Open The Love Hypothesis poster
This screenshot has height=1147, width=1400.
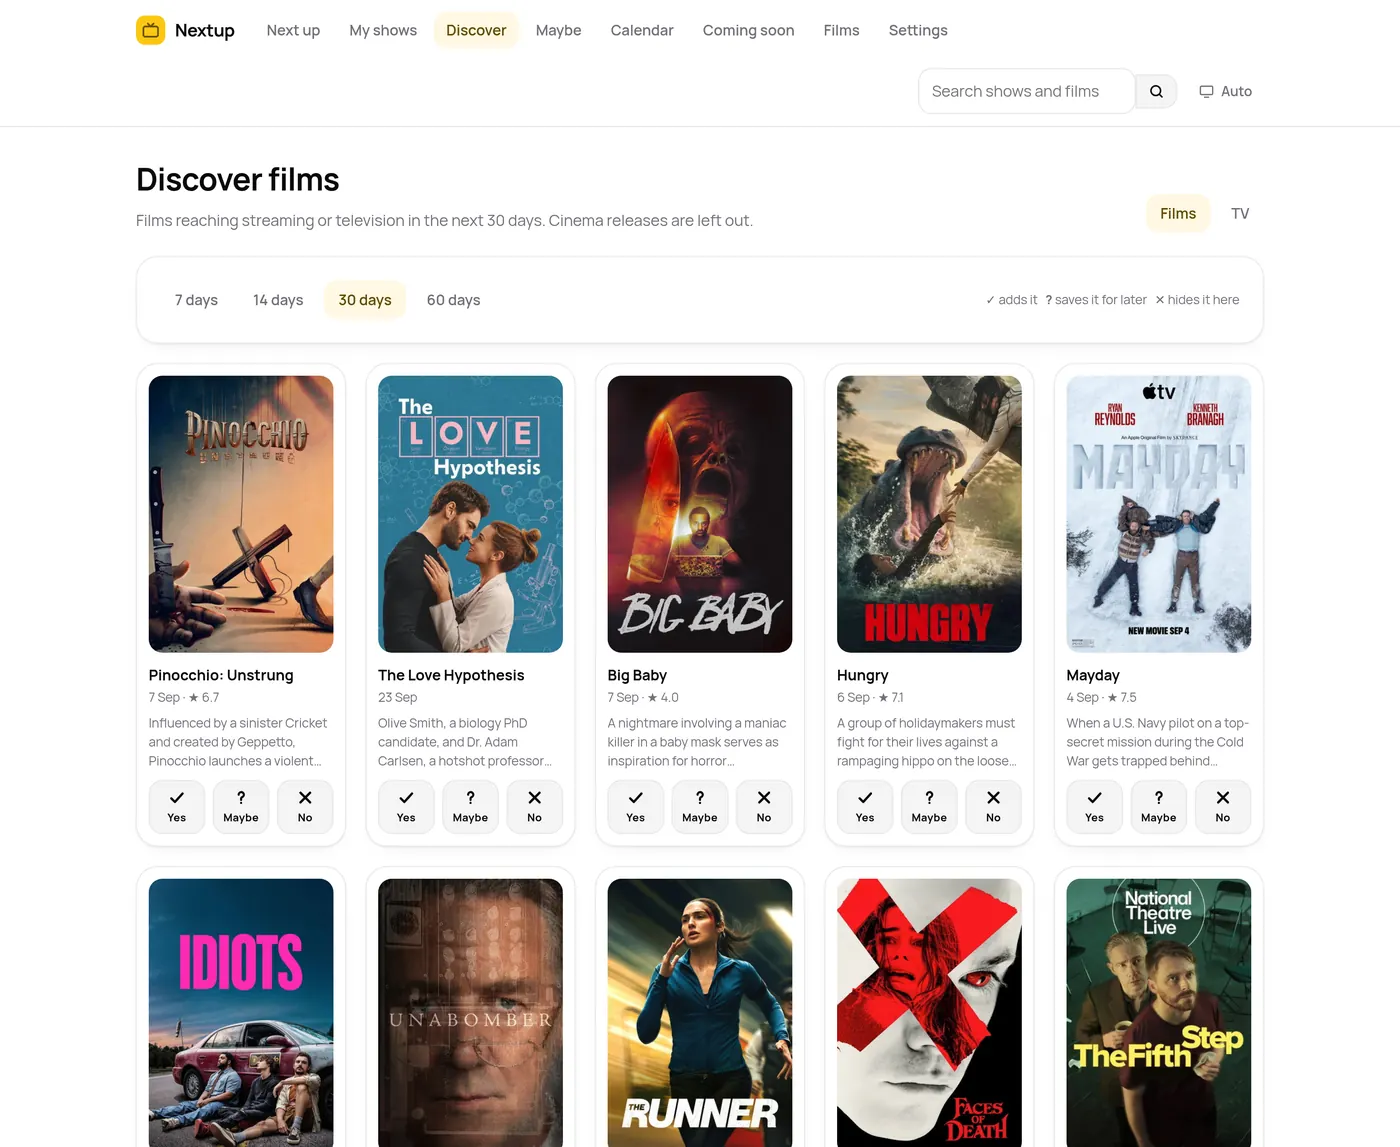pyautogui.click(x=470, y=514)
